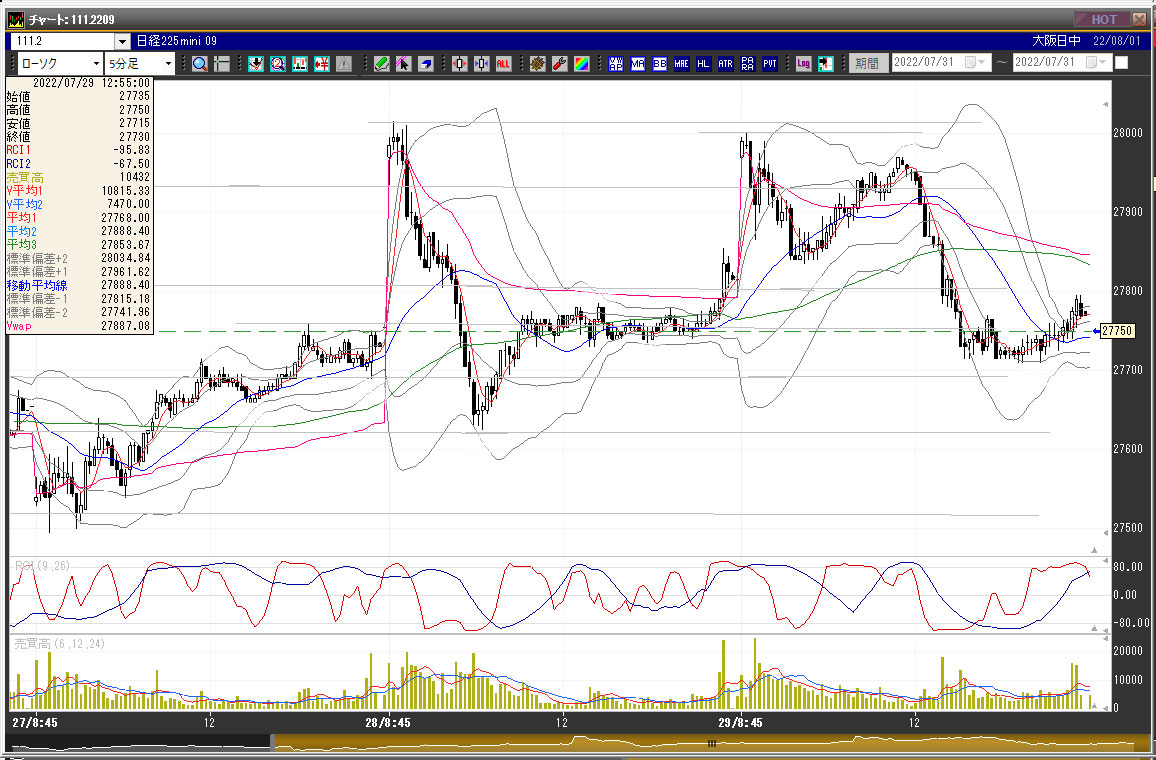Click the chart app icon in title bar
Screen dimensions: 1156x760
pyautogui.click(x=15, y=19)
